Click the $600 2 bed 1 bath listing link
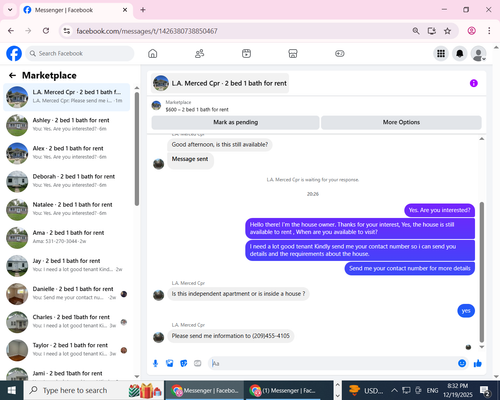The image size is (500, 400). click(197, 109)
